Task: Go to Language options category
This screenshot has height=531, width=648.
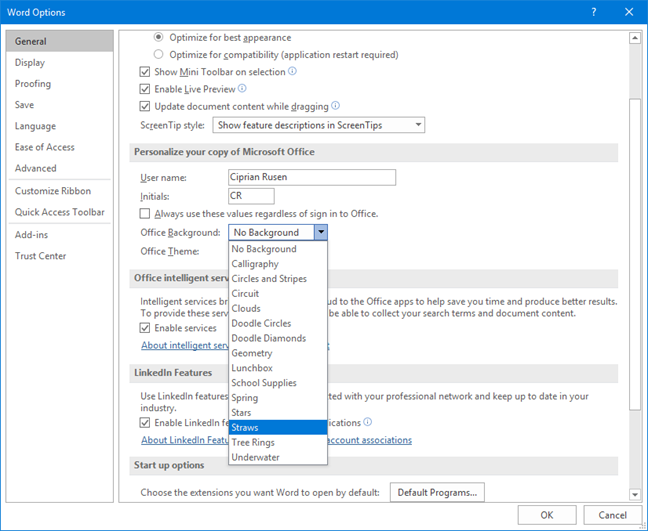Action: tap(60, 126)
